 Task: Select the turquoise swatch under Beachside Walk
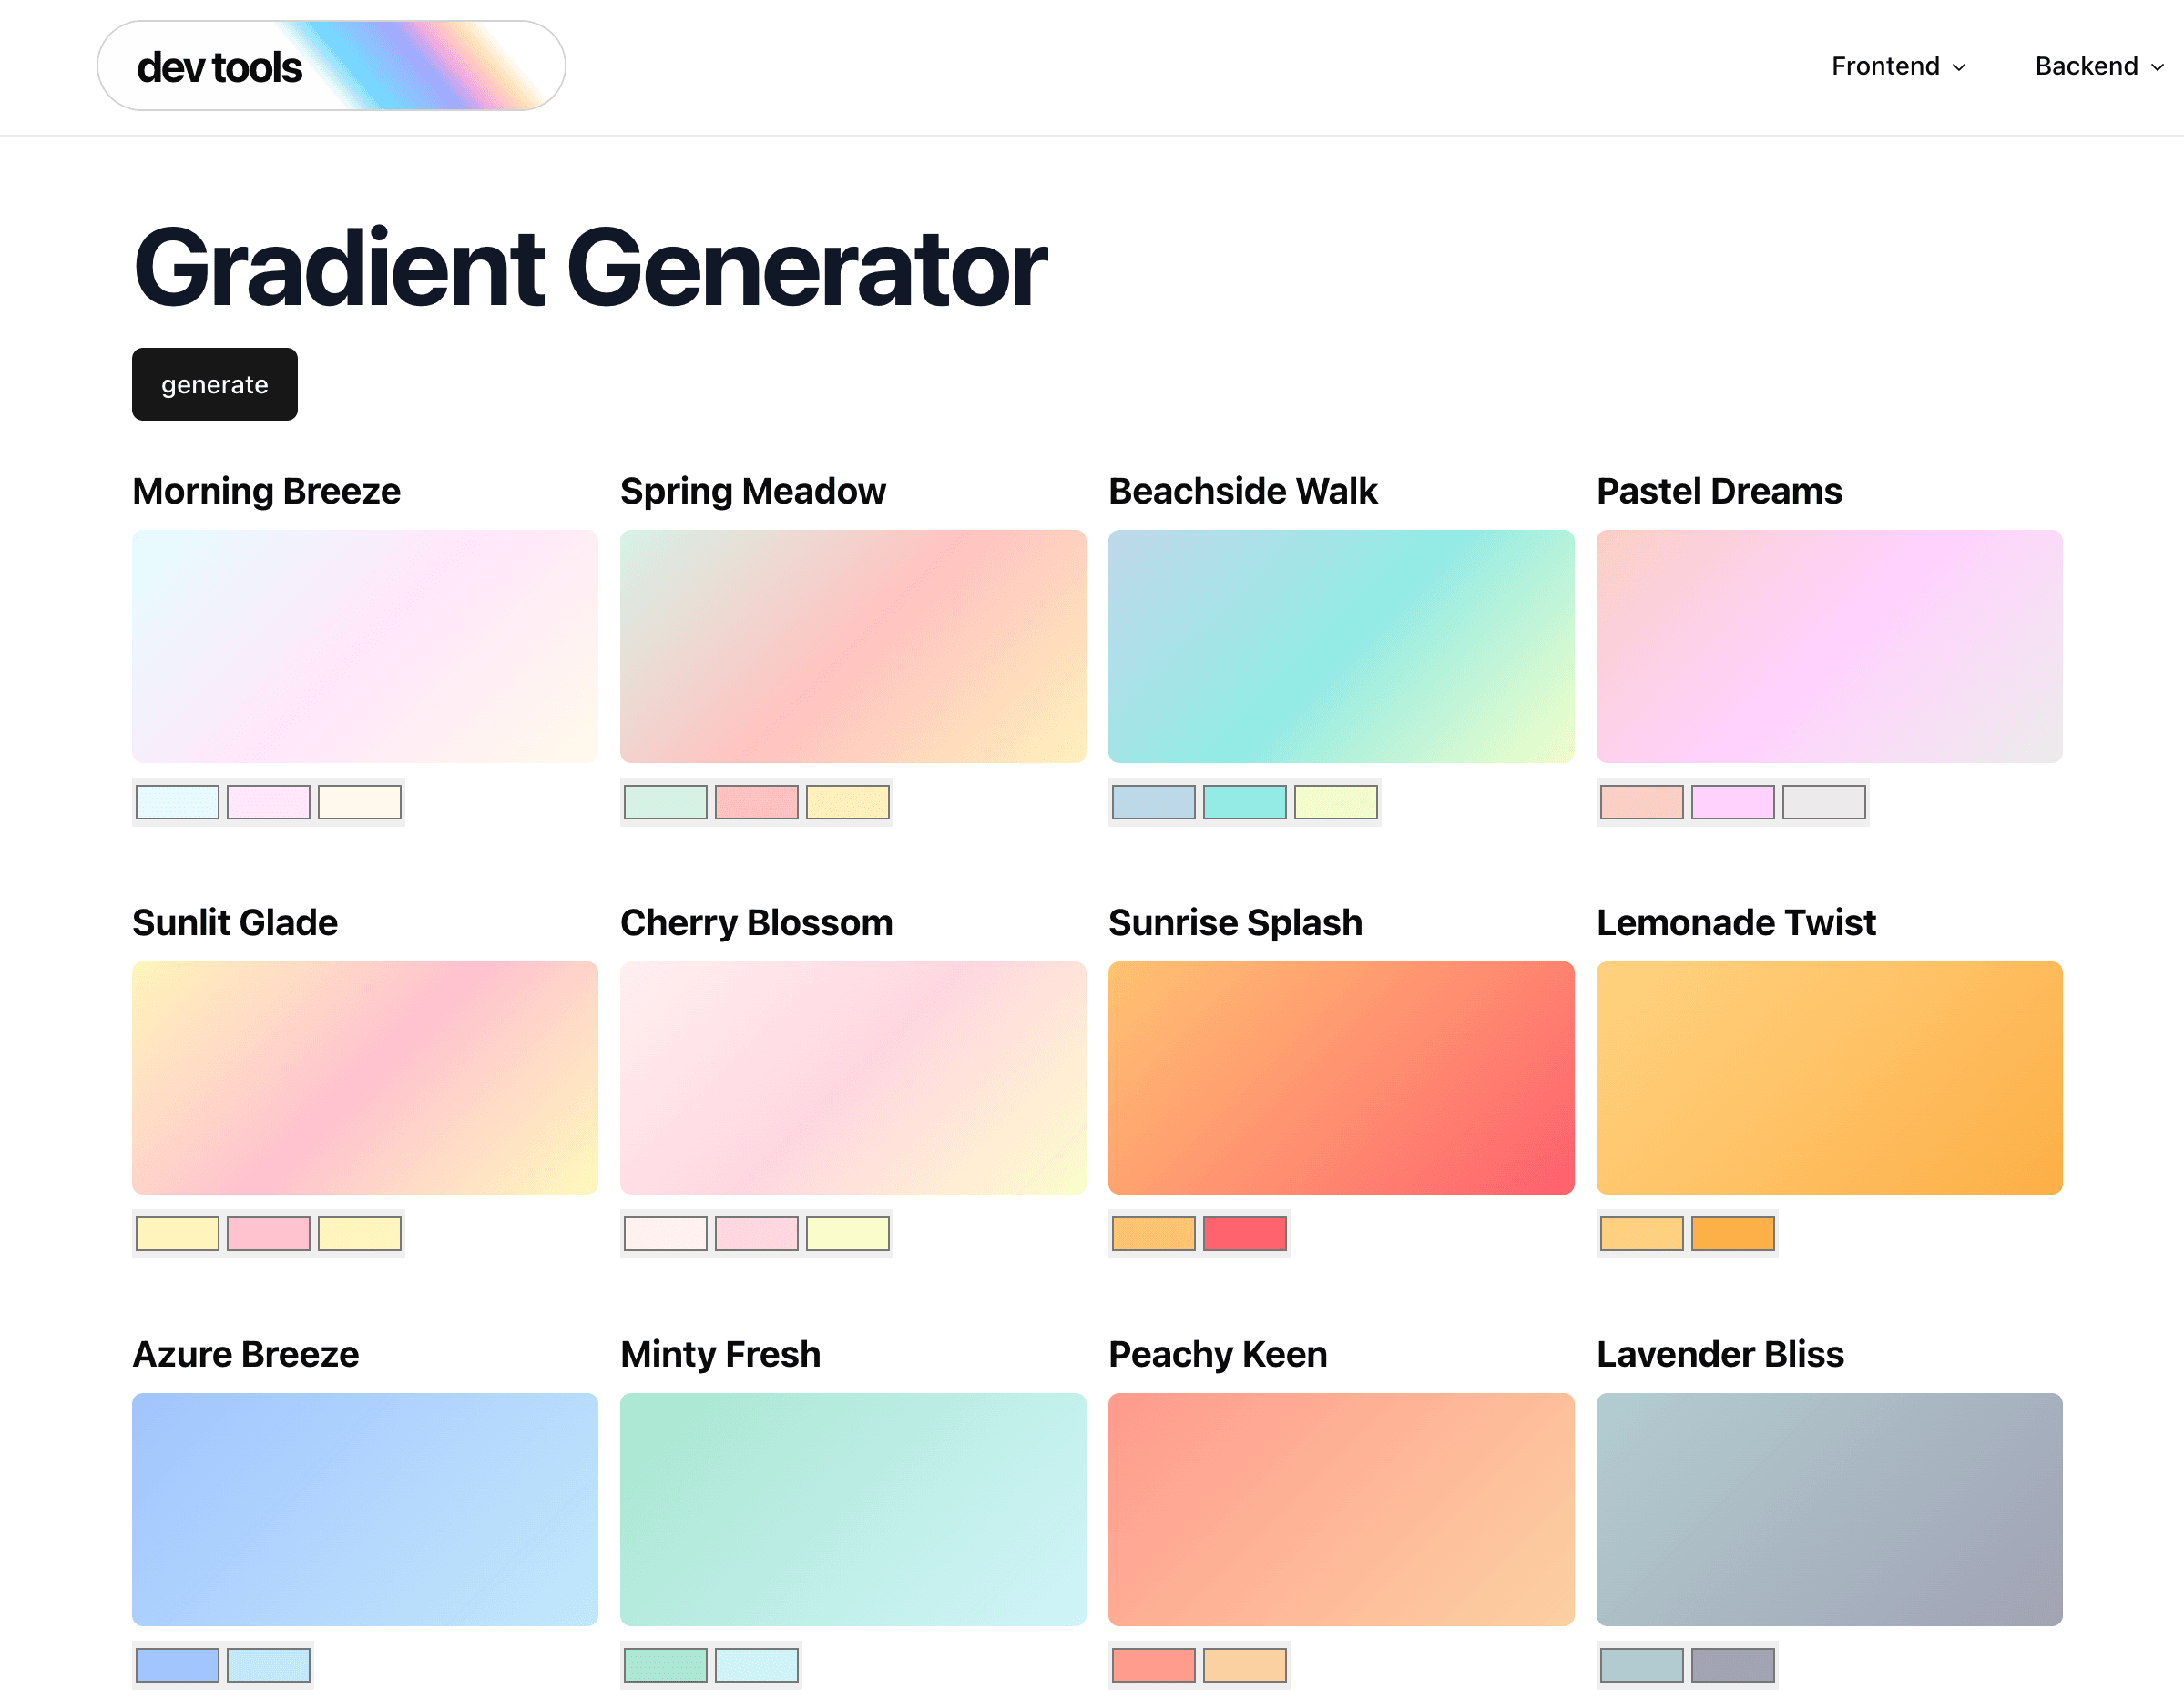[x=1244, y=802]
